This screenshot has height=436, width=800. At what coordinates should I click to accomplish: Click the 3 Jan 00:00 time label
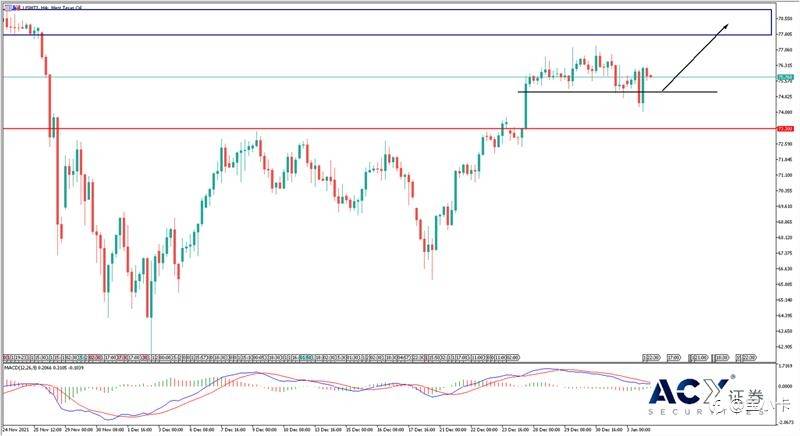(639, 430)
